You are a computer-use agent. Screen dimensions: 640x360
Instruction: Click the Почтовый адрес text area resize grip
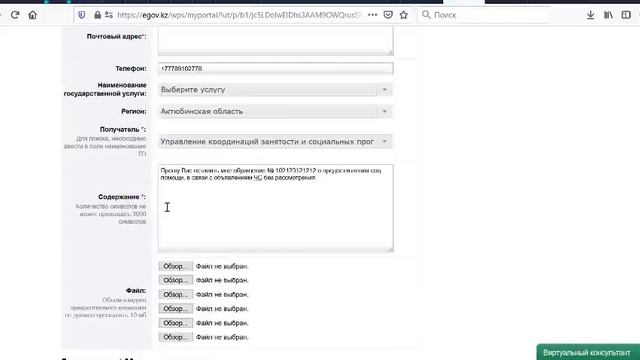point(390,52)
